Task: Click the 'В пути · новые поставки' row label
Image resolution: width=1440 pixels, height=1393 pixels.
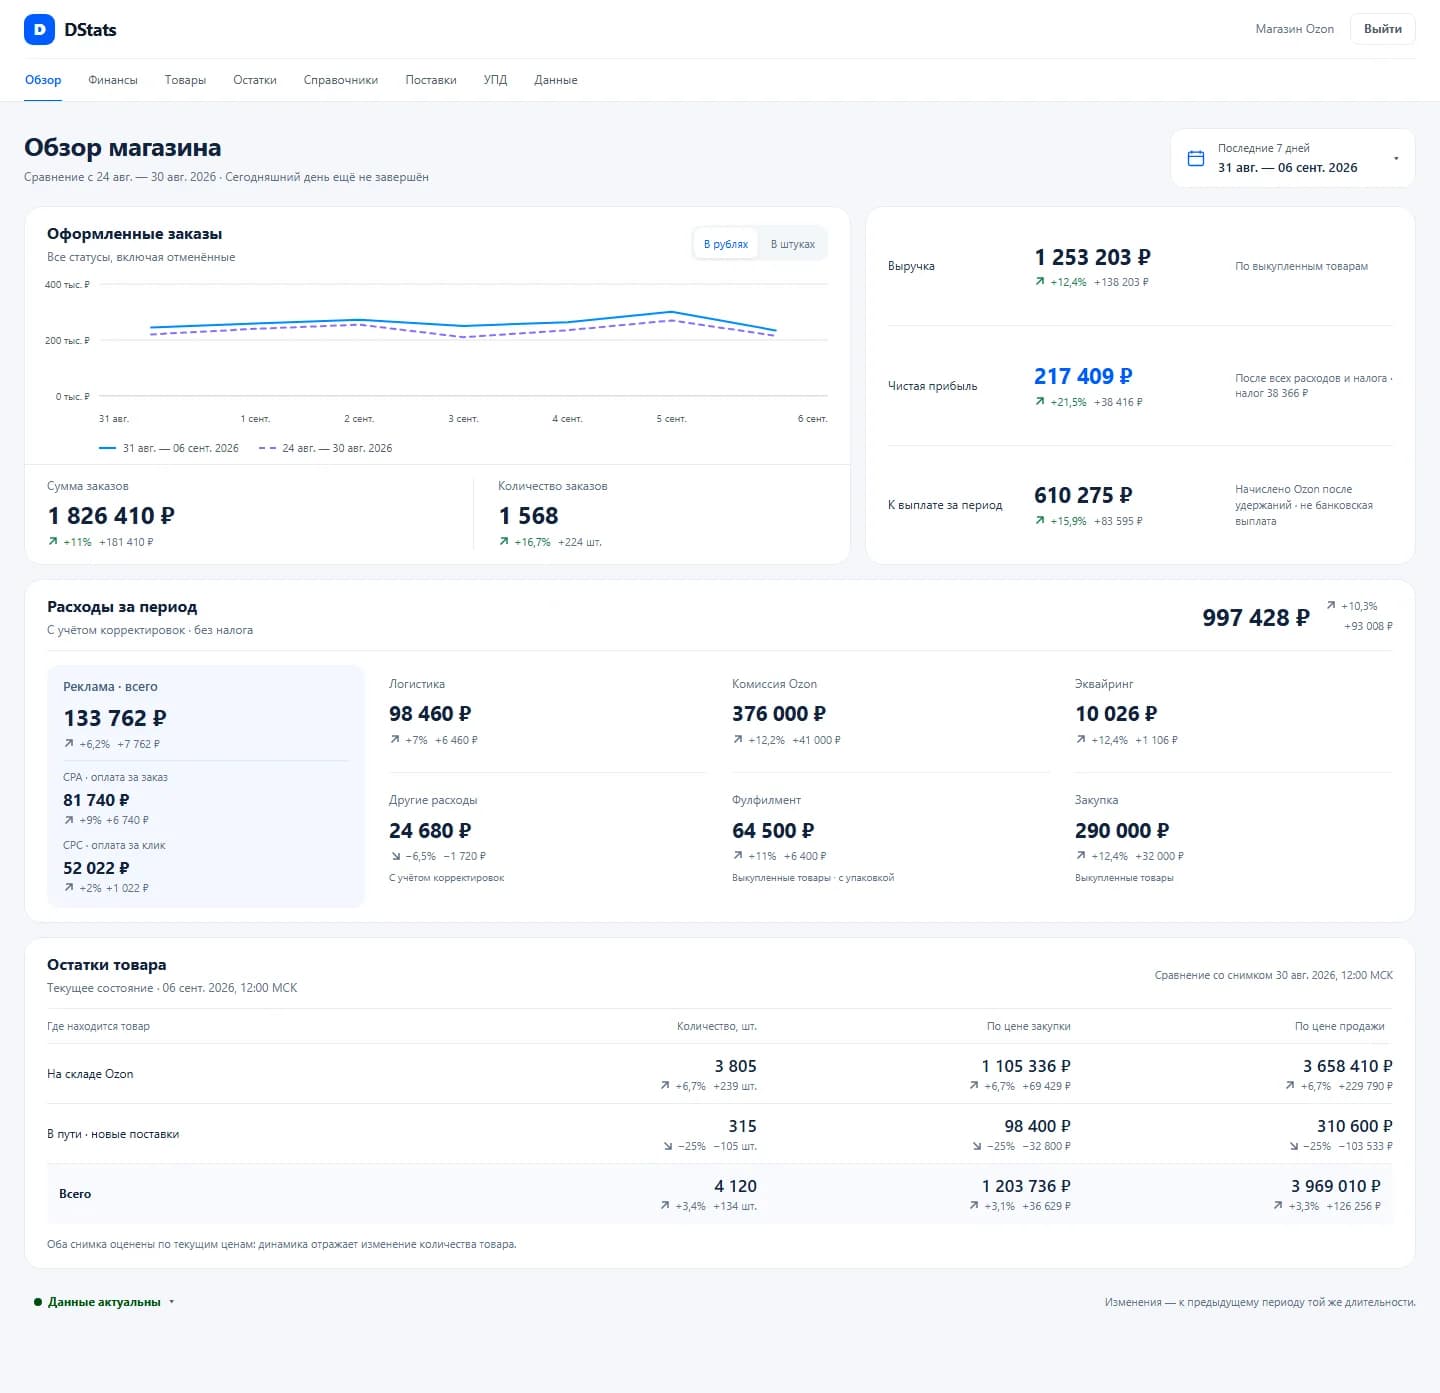Action: point(113,1134)
